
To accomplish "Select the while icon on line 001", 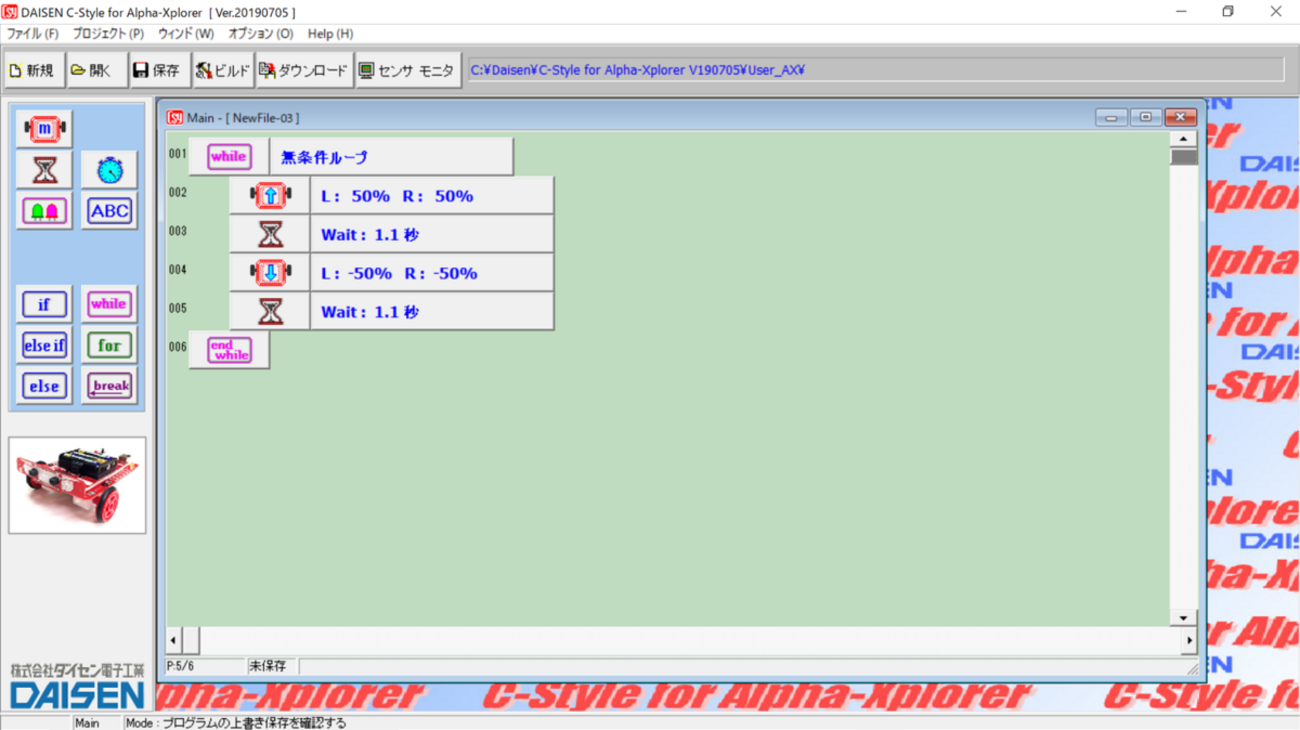I will pos(229,156).
